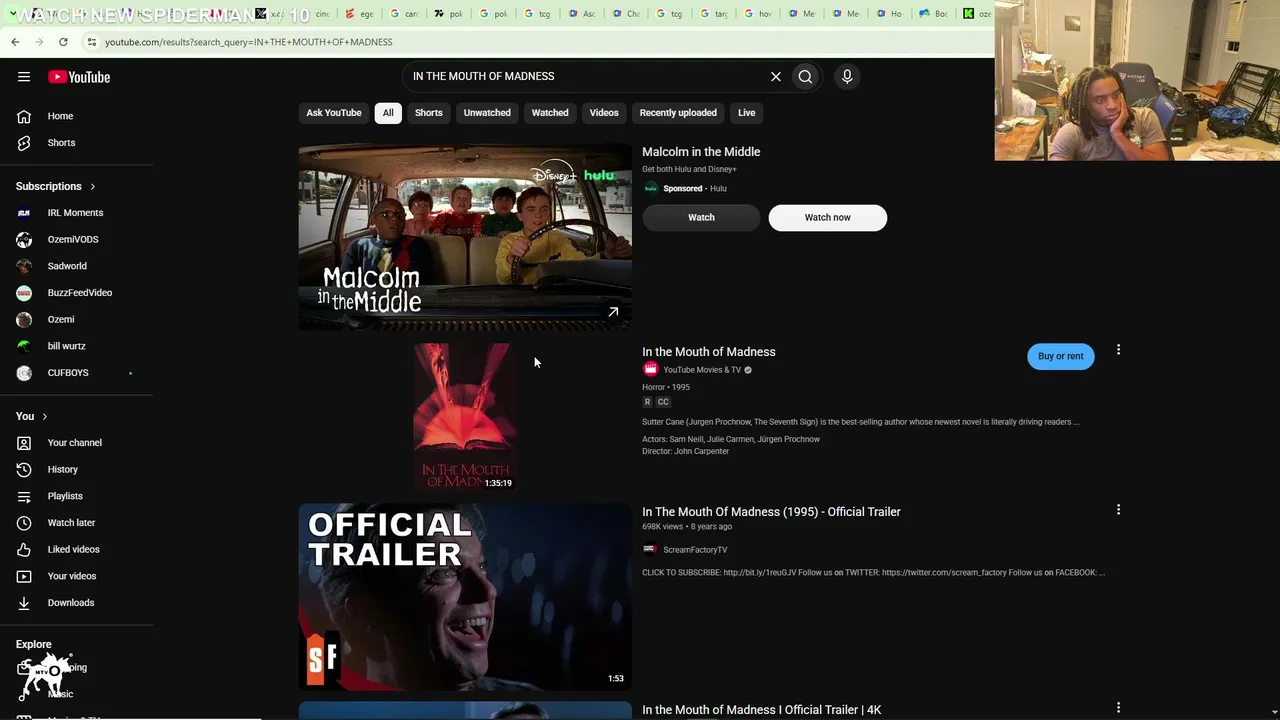
Task: Reload the page in the browser
Action: point(63,42)
